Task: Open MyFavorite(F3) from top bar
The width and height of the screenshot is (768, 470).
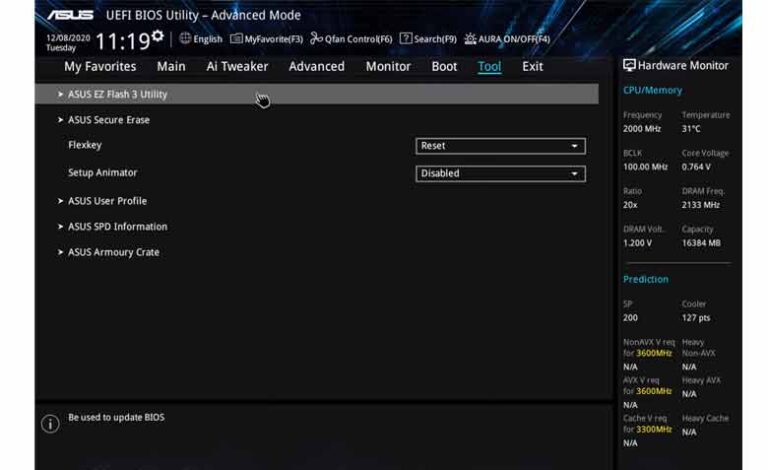Action: (266, 39)
